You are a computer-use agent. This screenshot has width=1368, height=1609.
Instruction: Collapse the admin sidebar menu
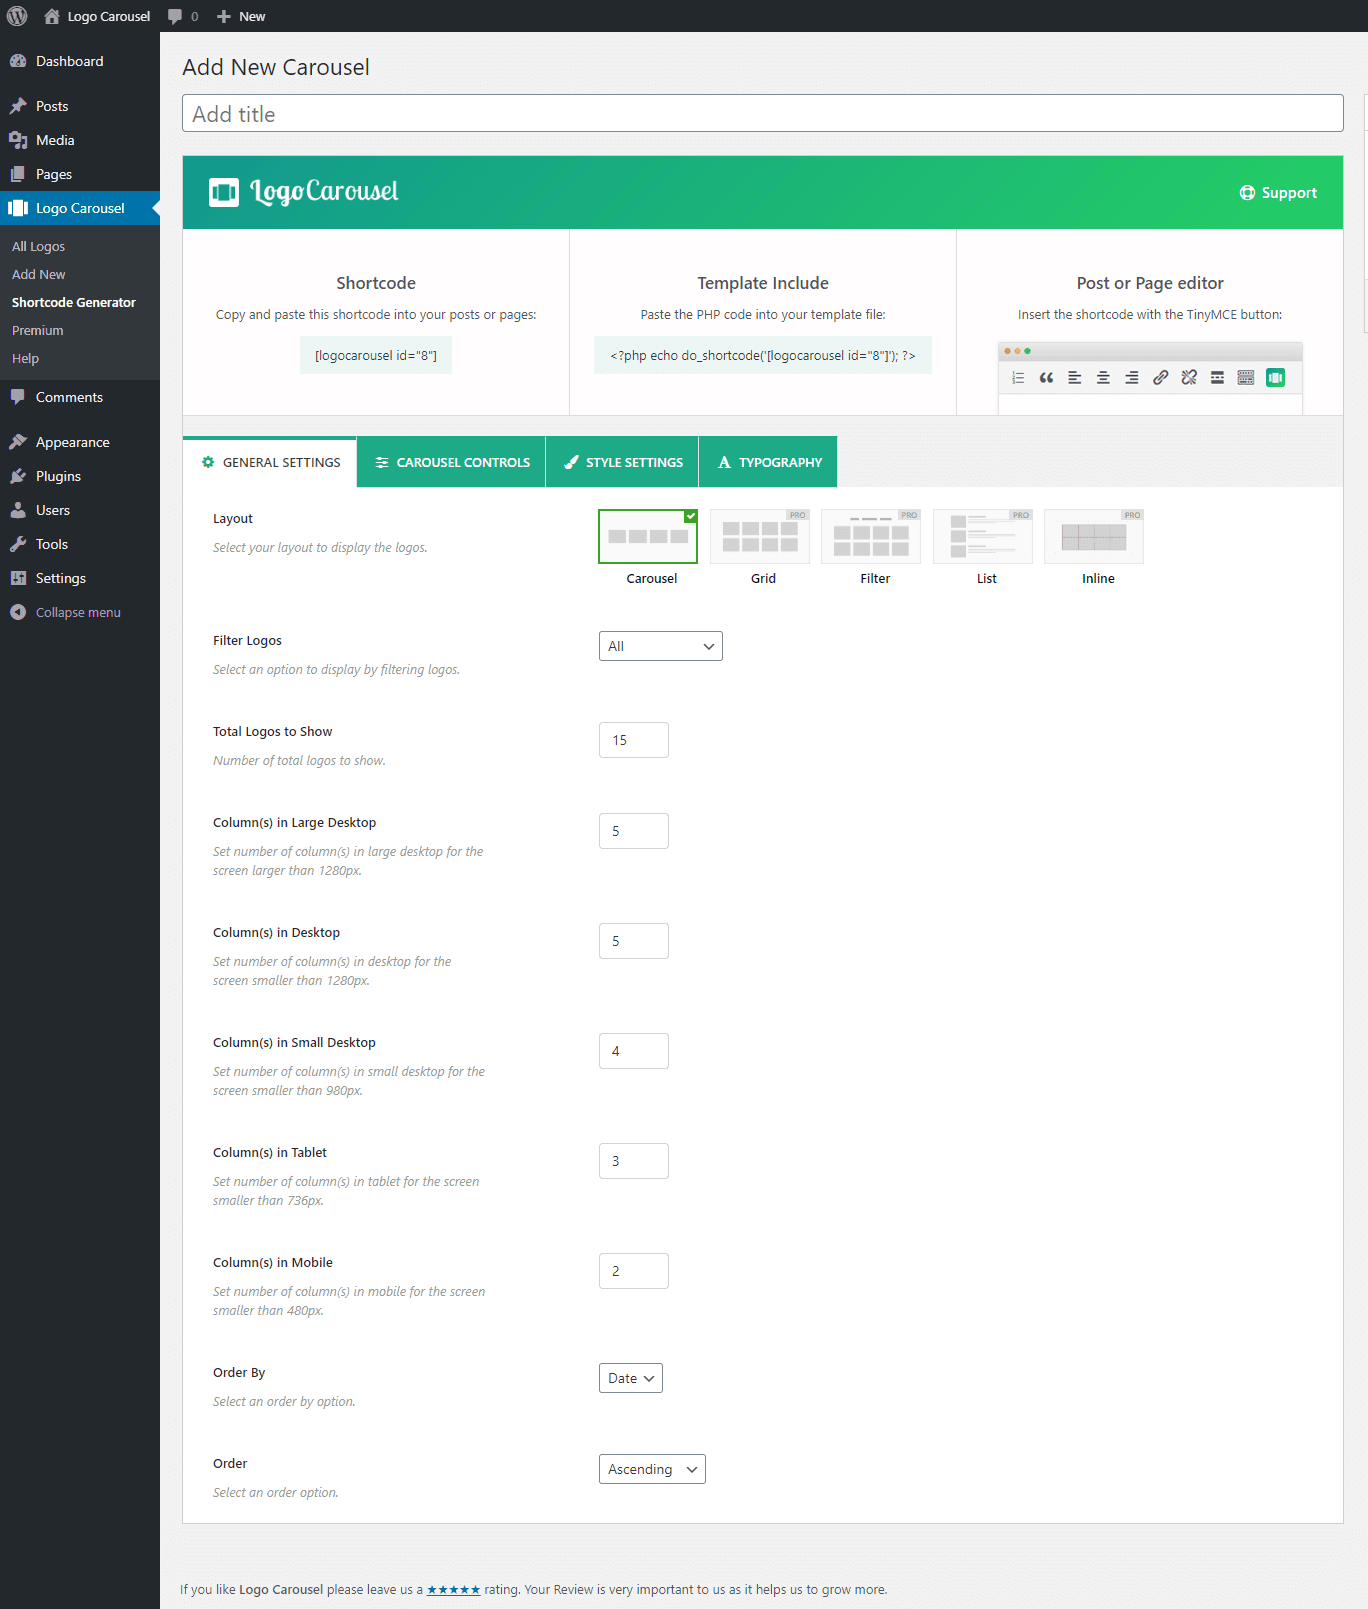(80, 612)
